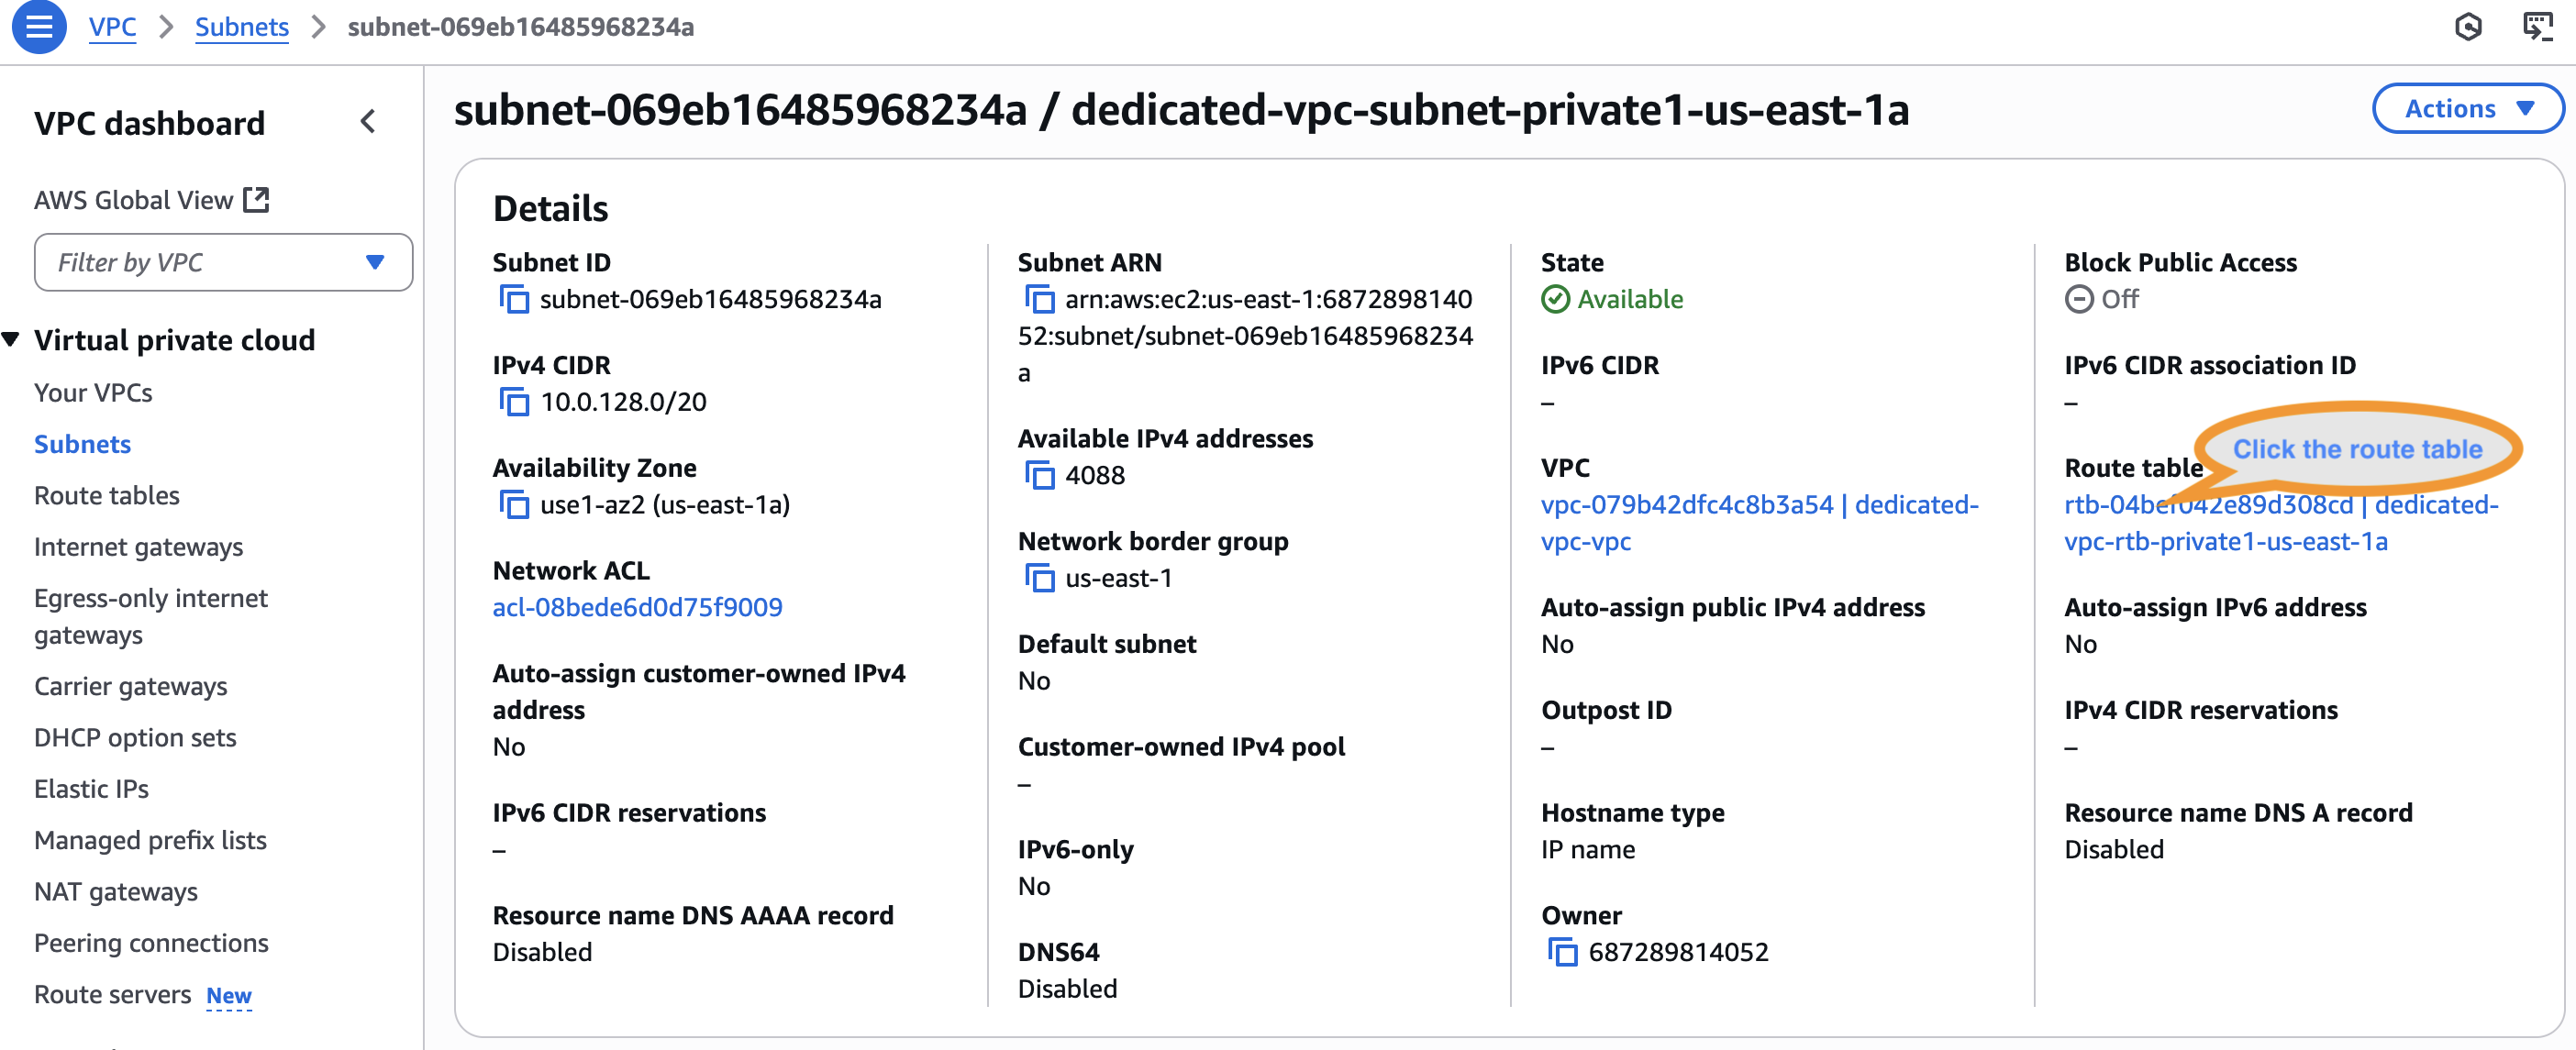The width and height of the screenshot is (2576, 1050).
Task: Copy the Subnet ID value
Action: 513,299
